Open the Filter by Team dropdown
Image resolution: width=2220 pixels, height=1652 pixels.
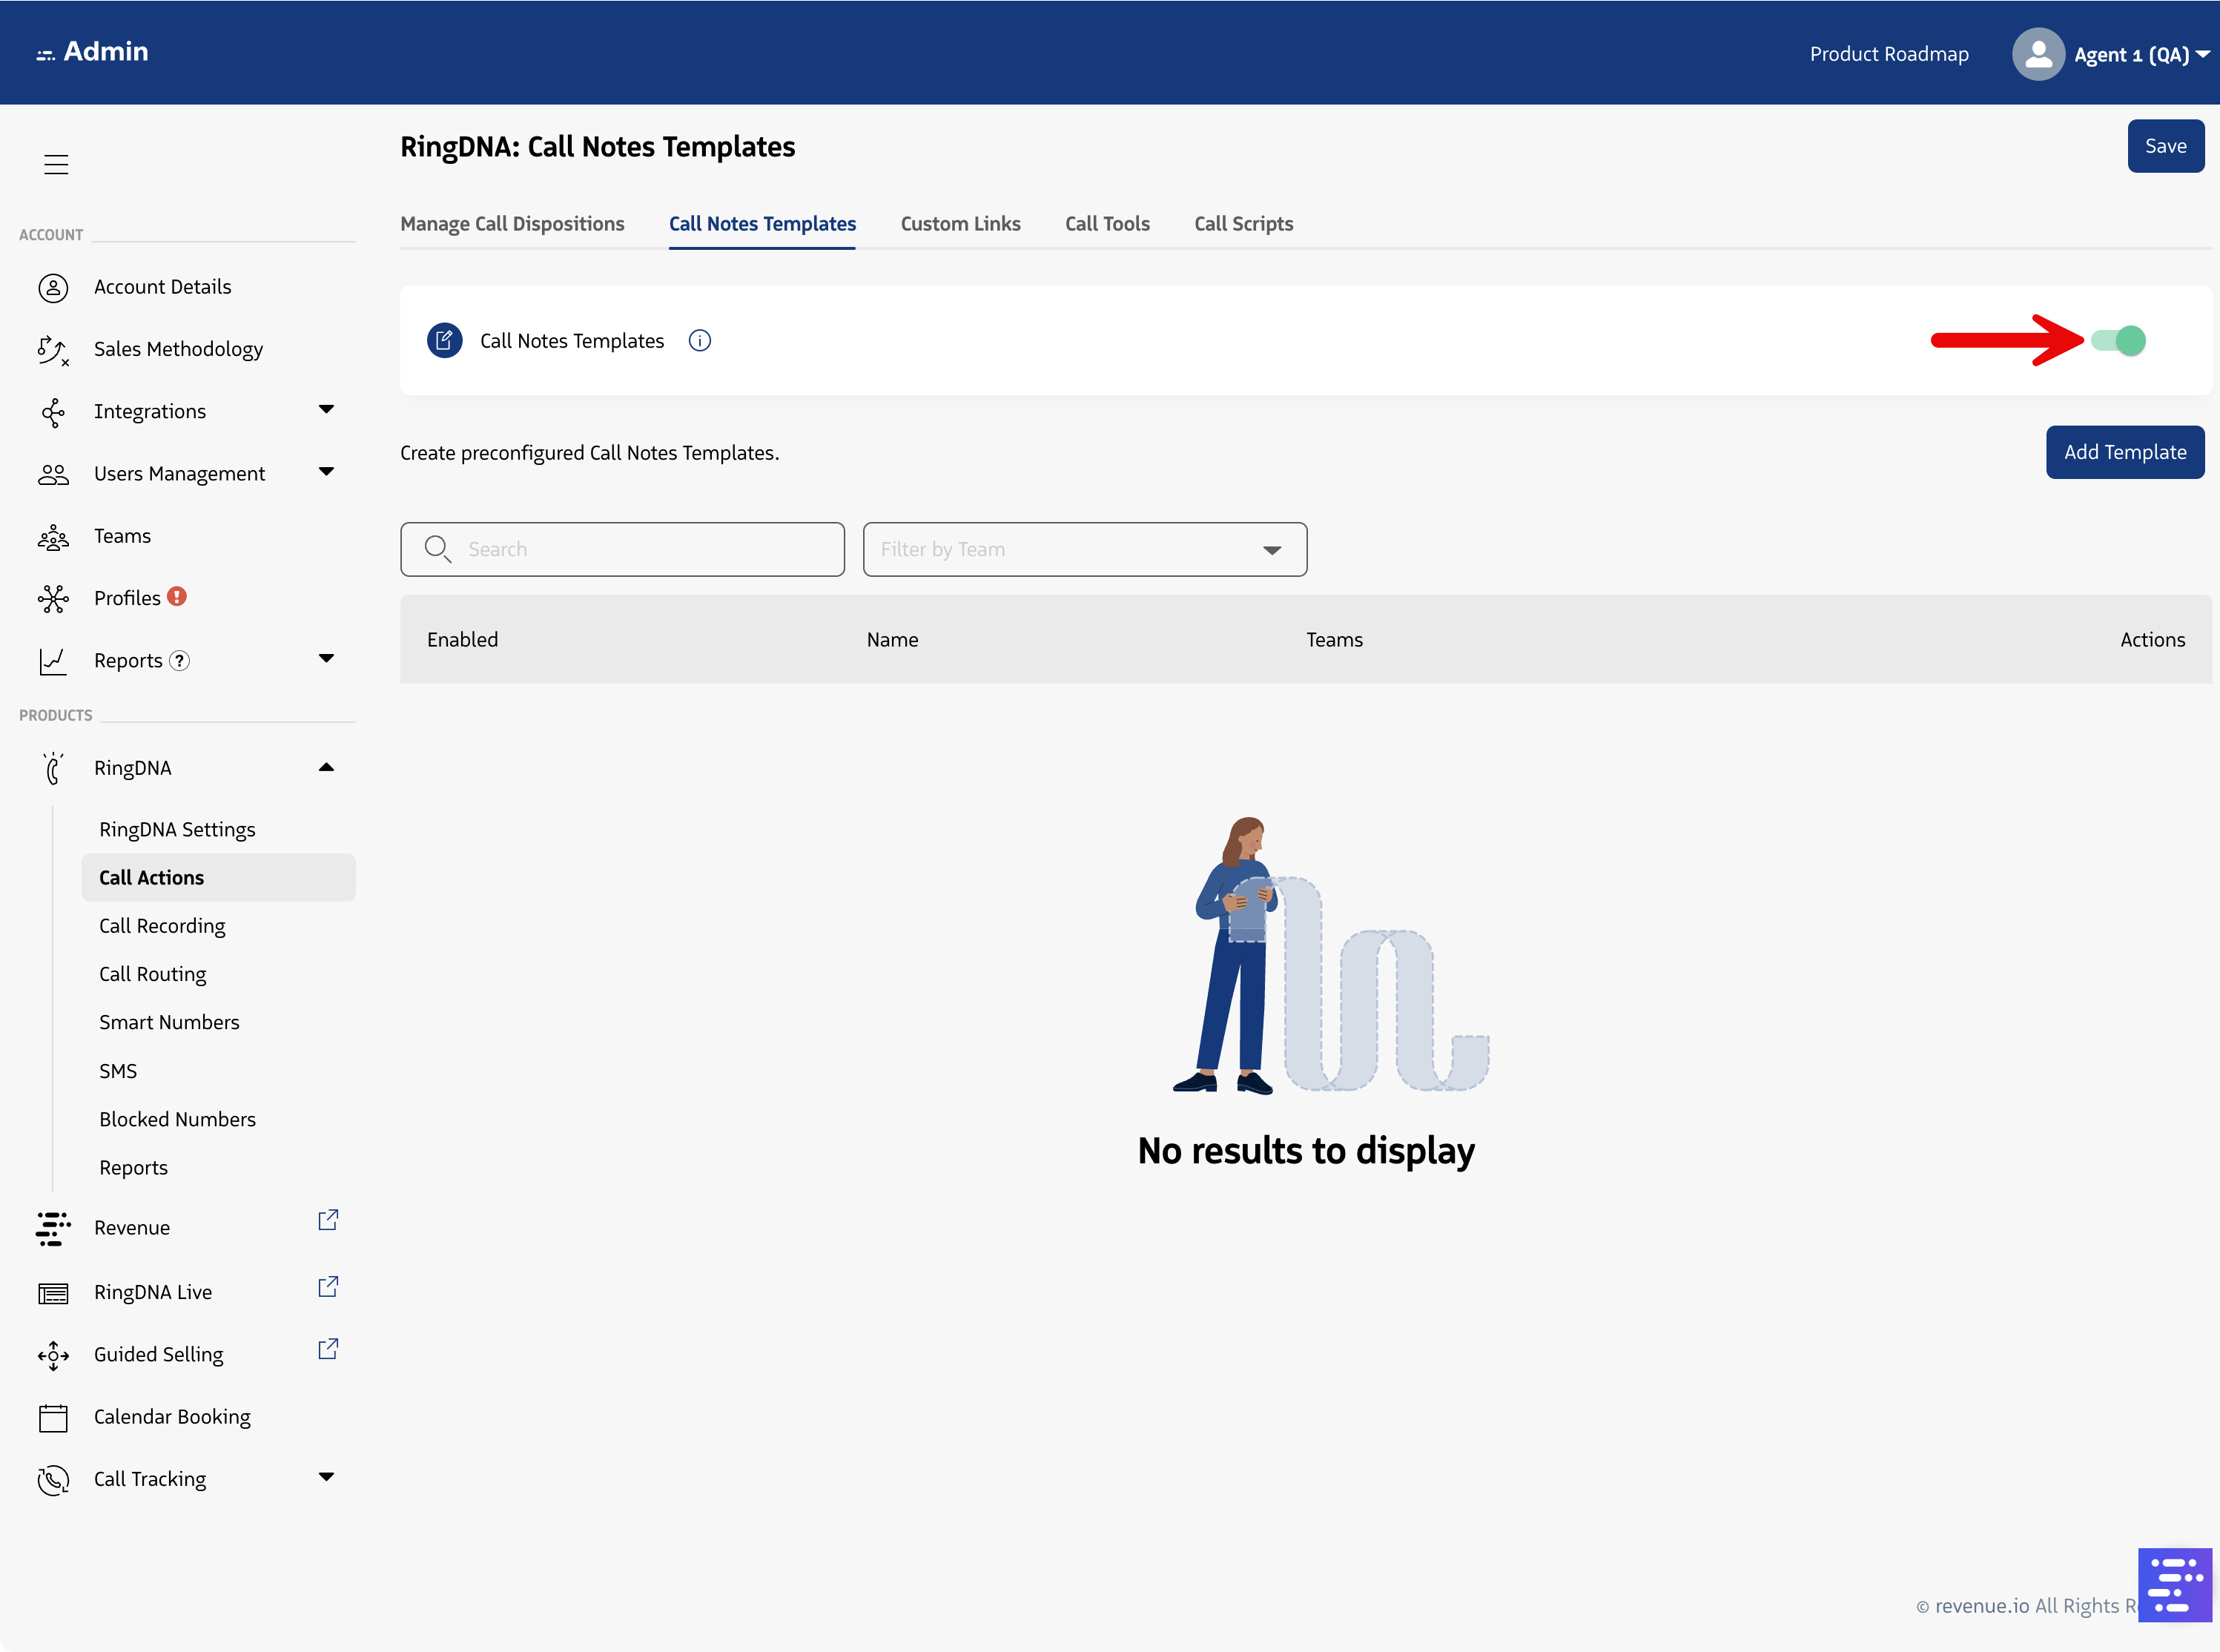pos(1085,550)
